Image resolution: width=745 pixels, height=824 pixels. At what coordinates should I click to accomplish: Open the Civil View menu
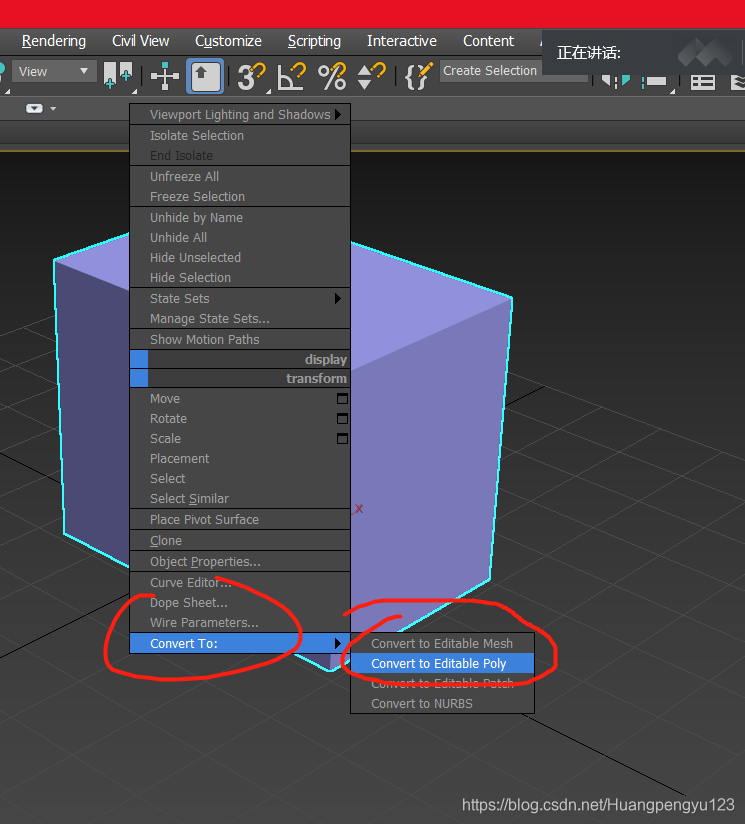point(140,41)
